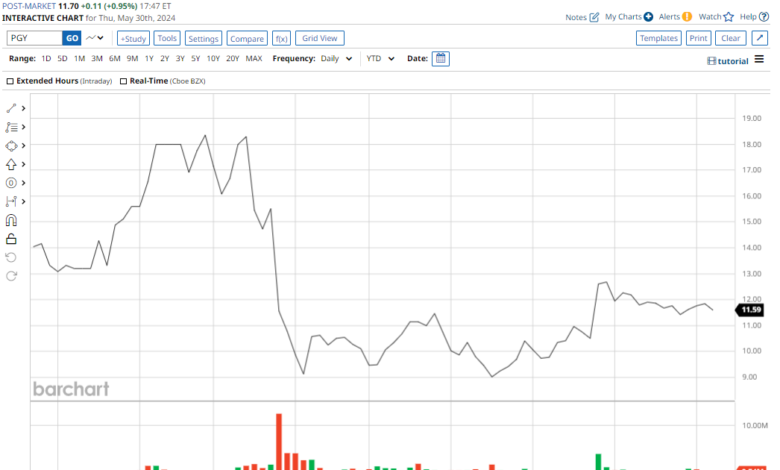The image size is (780, 470).
Task: Click the Watch star icon
Action: tap(729, 17)
